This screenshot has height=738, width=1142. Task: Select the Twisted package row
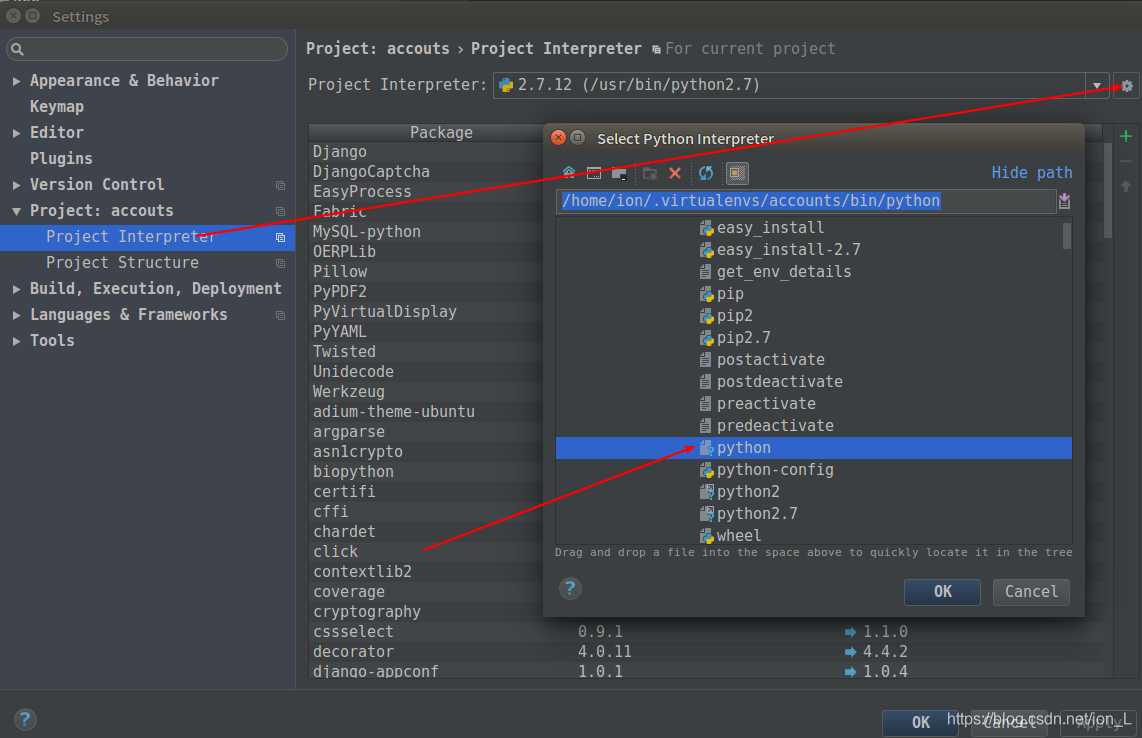(427, 352)
